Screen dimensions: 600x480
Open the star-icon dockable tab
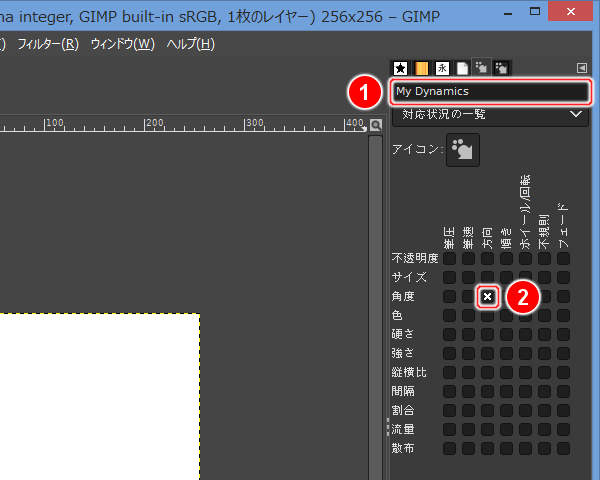401,68
